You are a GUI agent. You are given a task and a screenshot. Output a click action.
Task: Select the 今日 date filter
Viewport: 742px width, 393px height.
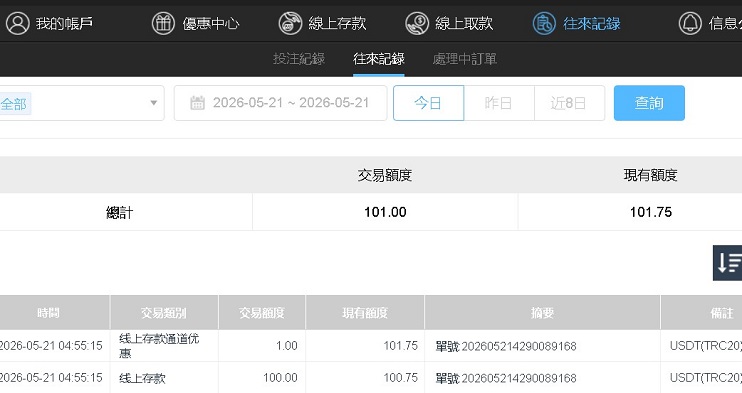428,103
